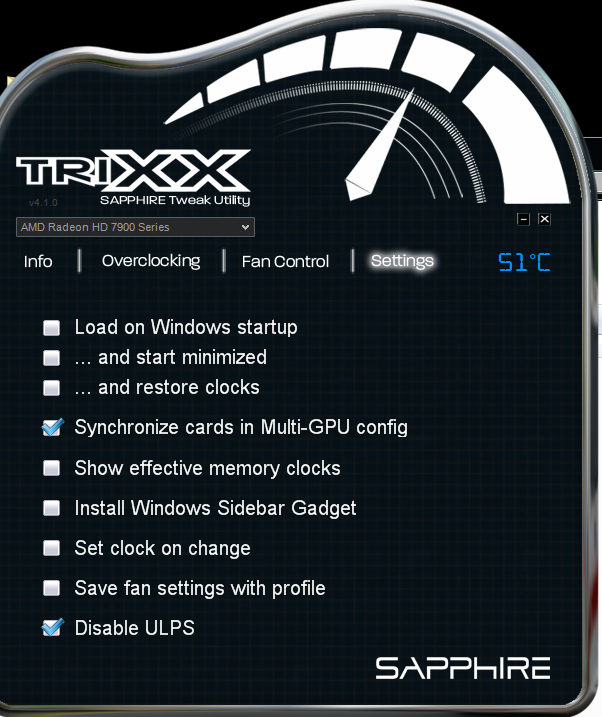
Task: Close the TRIXX utility window
Action: click(544, 219)
